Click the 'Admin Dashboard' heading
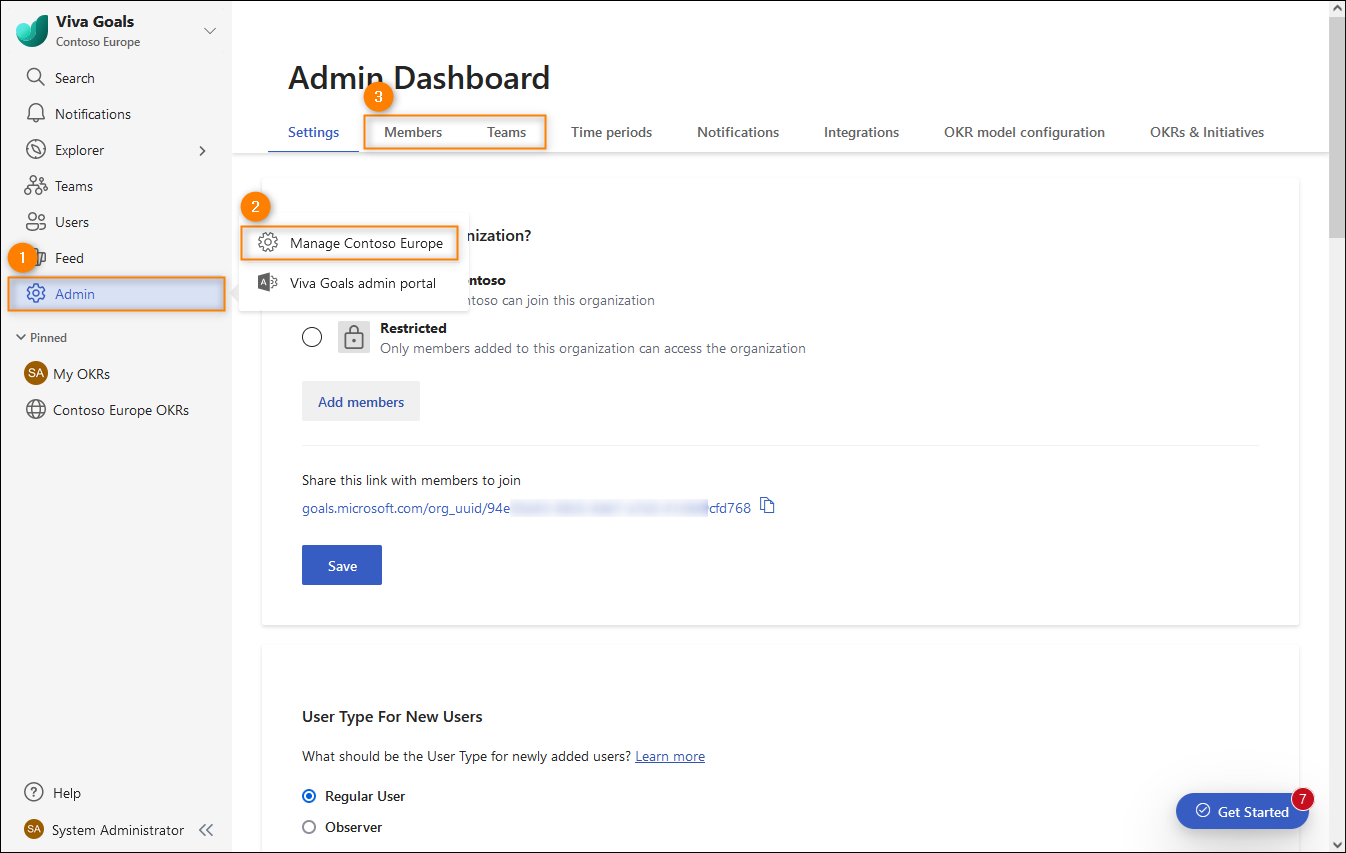 click(419, 78)
